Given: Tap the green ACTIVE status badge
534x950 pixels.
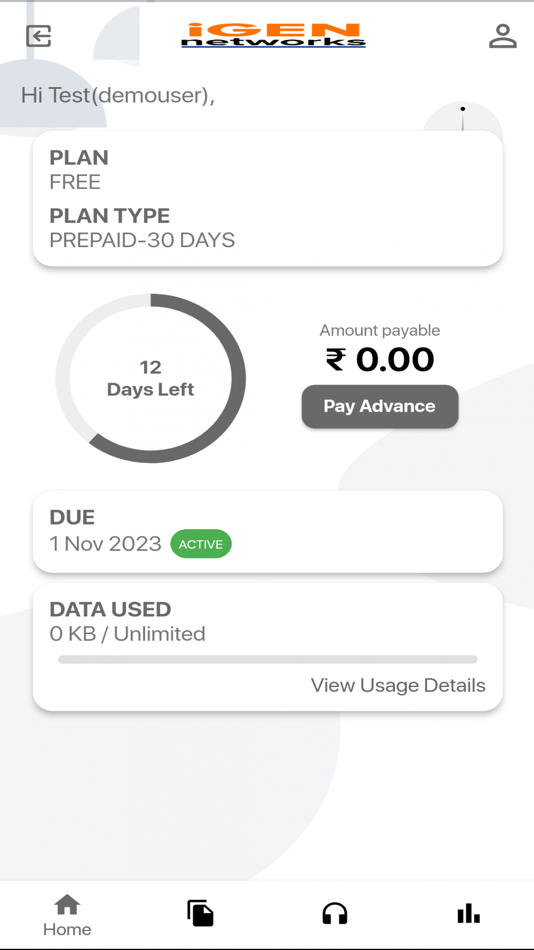Looking at the screenshot, I should click(201, 544).
